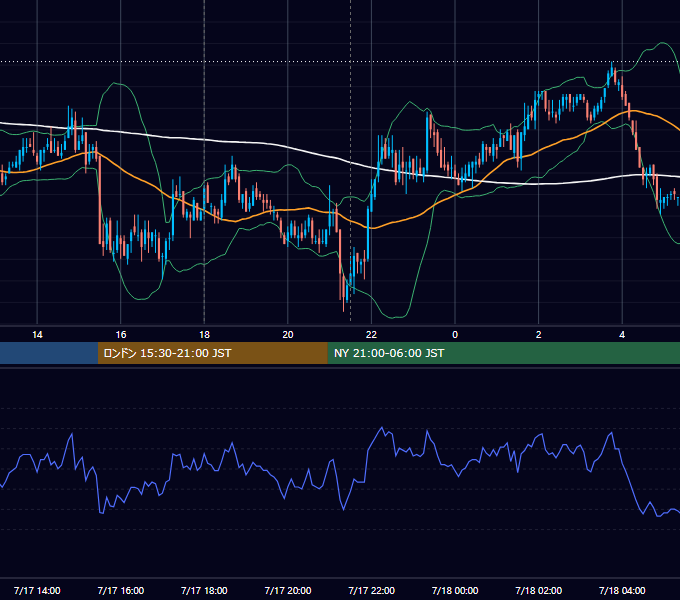The width and height of the screenshot is (680, 600).
Task: Click the NY 21:00-06:00 JST session bar
Action: [503, 353]
